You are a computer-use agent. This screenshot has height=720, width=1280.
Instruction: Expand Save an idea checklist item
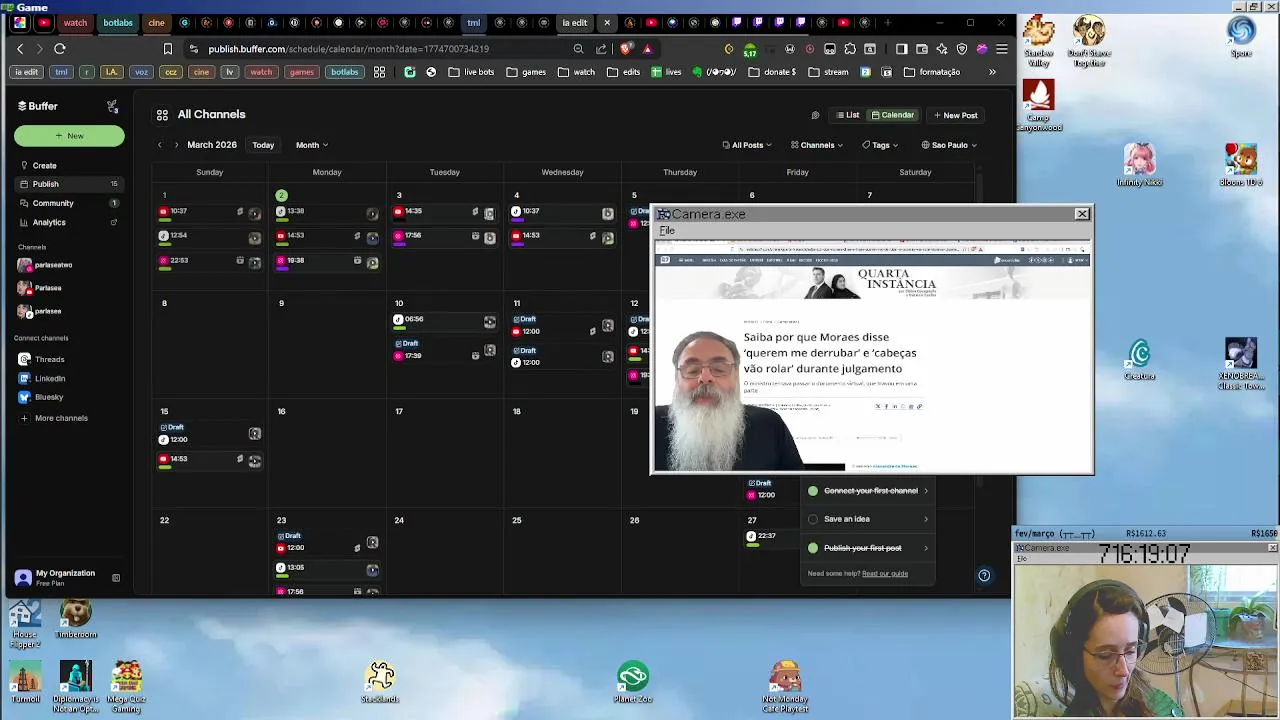tap(868, 519)
